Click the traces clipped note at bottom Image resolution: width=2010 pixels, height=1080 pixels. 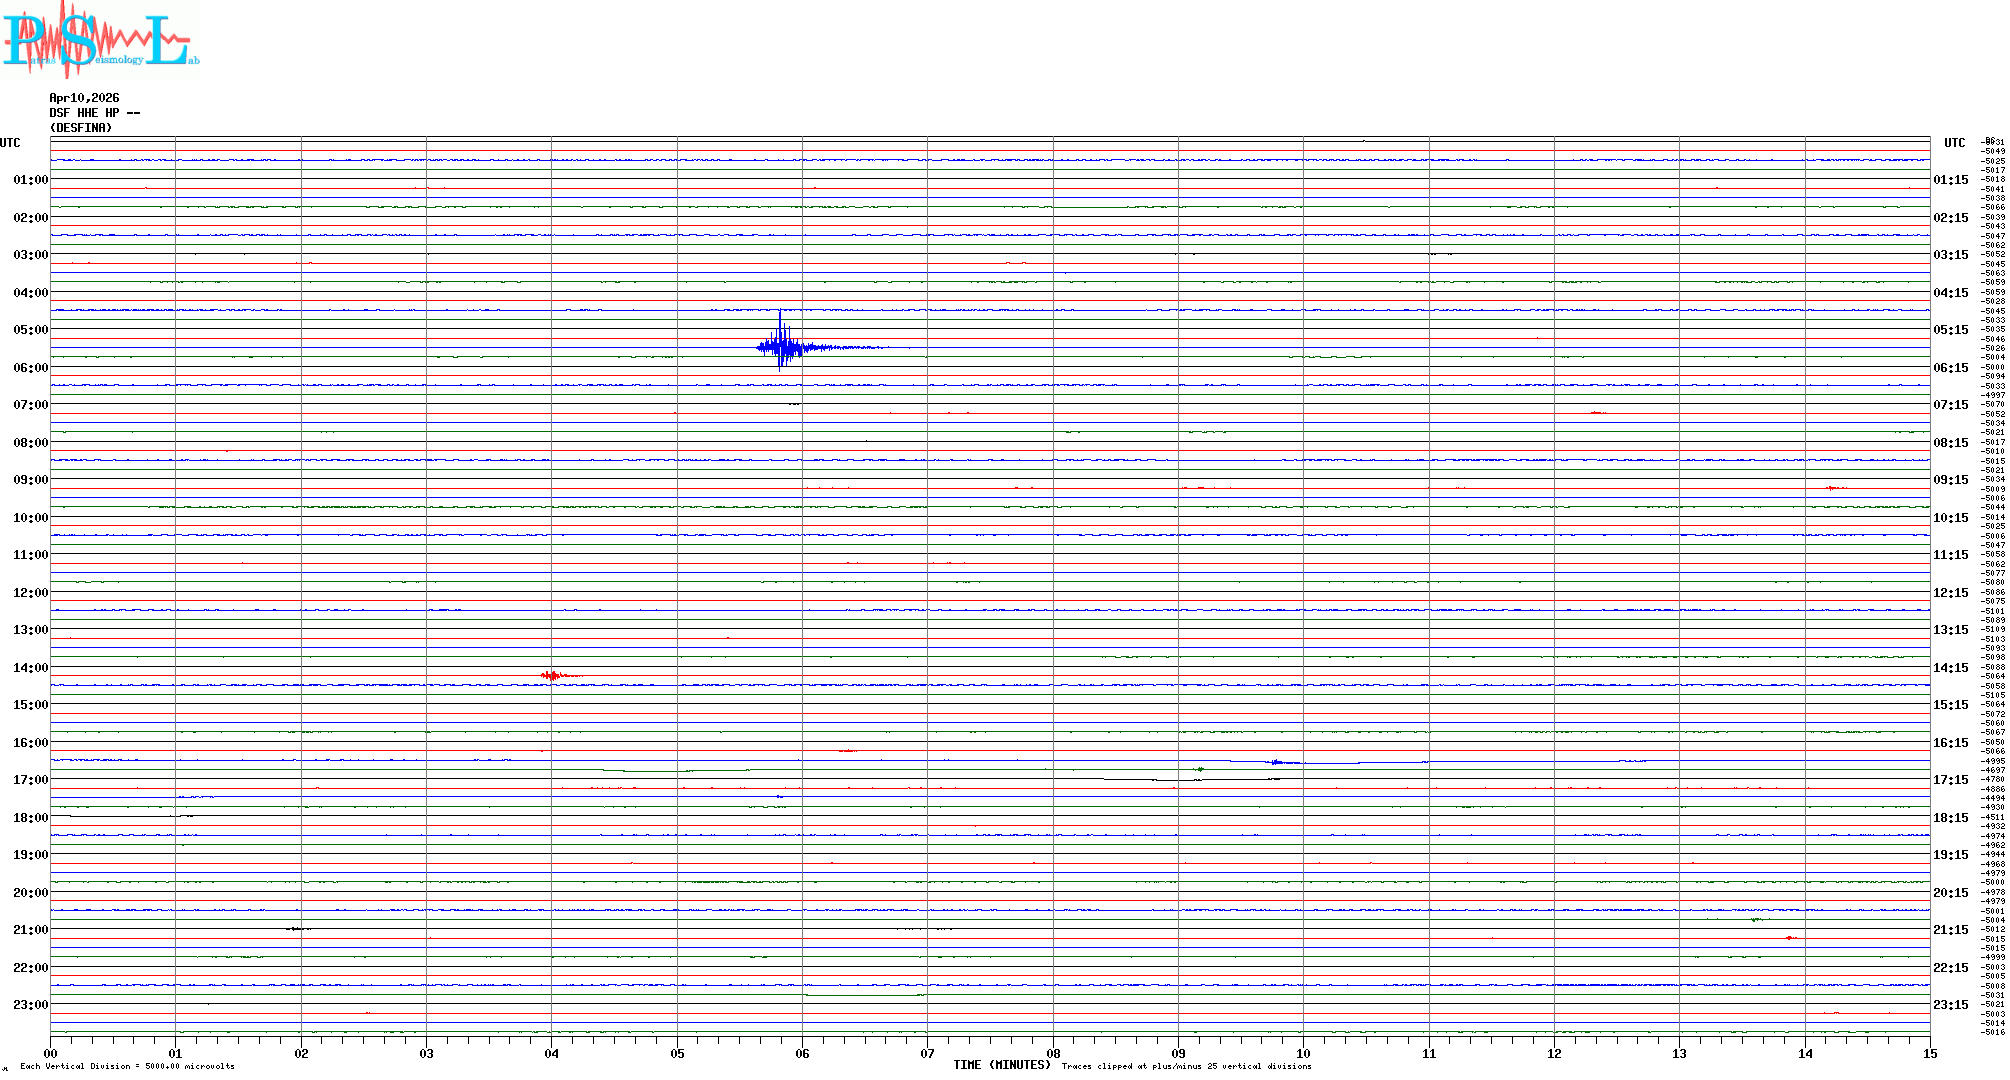tap(1186, 1066)
